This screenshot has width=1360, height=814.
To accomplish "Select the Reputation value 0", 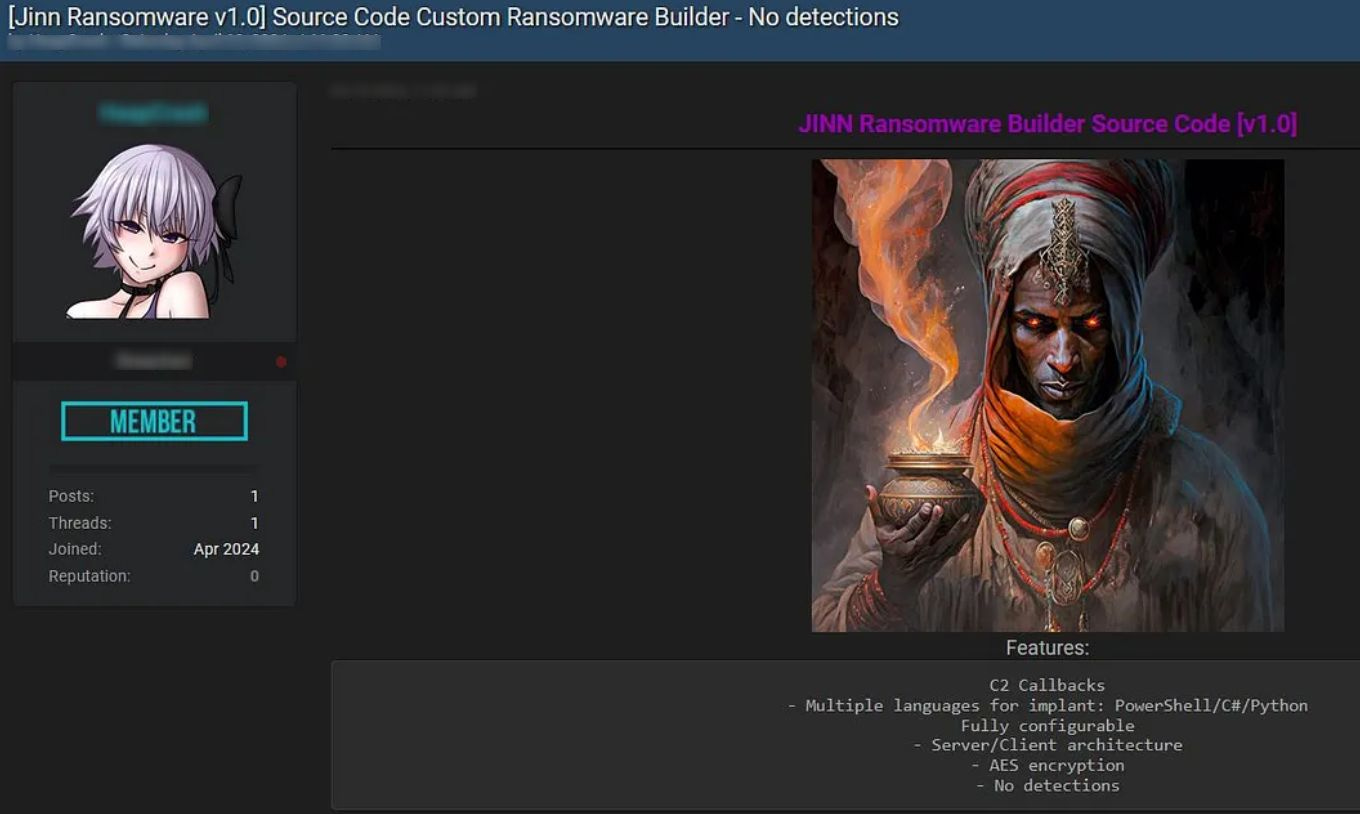I will [255, 576].
